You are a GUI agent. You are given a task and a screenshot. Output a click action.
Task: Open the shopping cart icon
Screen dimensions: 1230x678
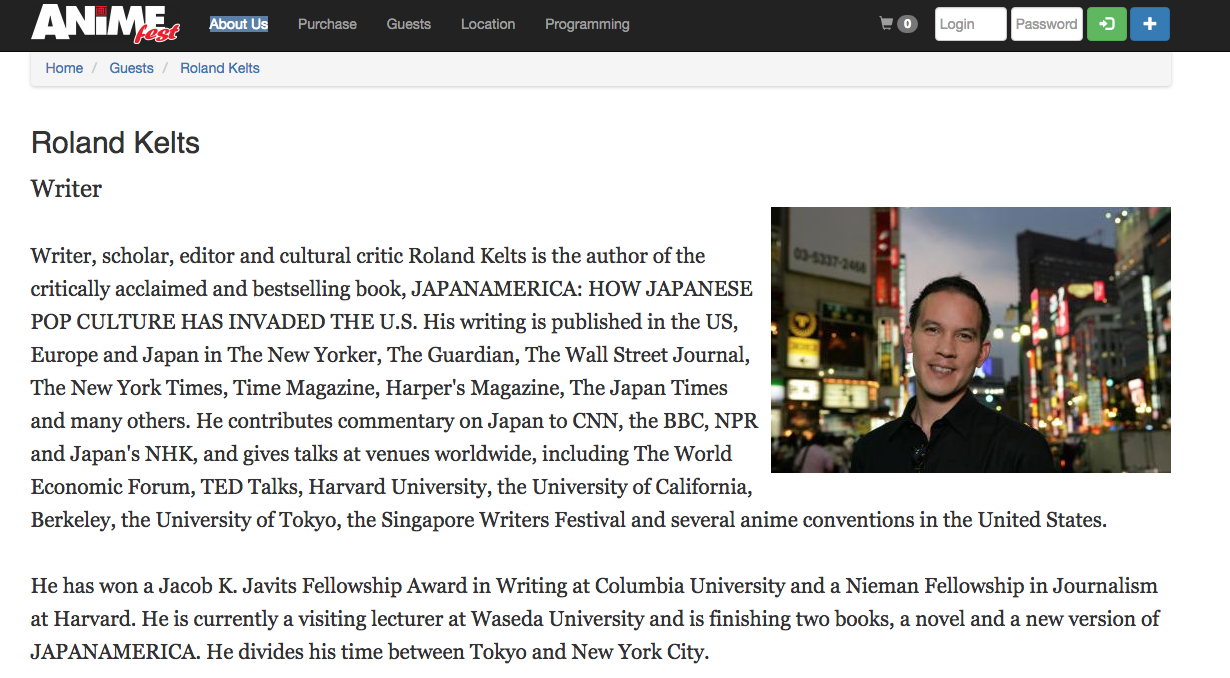point(886,23)
